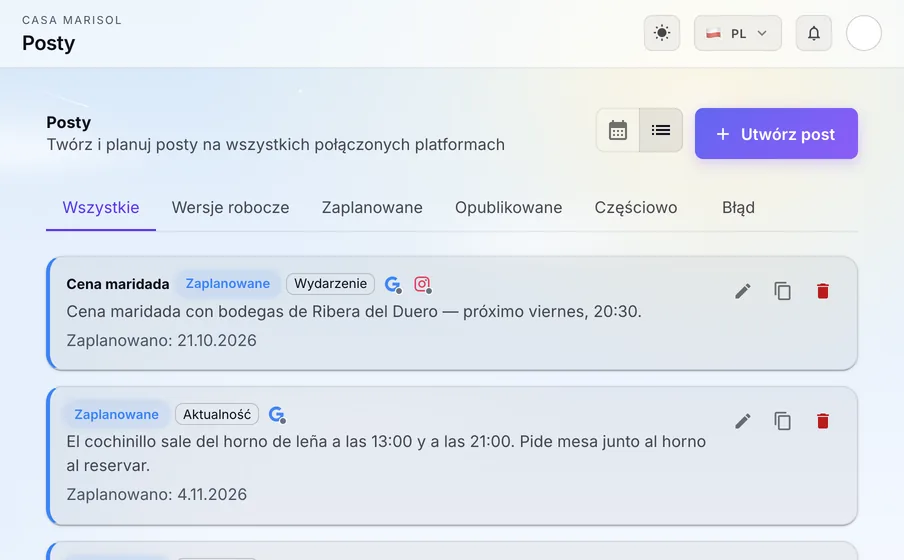904x560 pixels.
Task: Select the Błąd tab
Action: 739,208
